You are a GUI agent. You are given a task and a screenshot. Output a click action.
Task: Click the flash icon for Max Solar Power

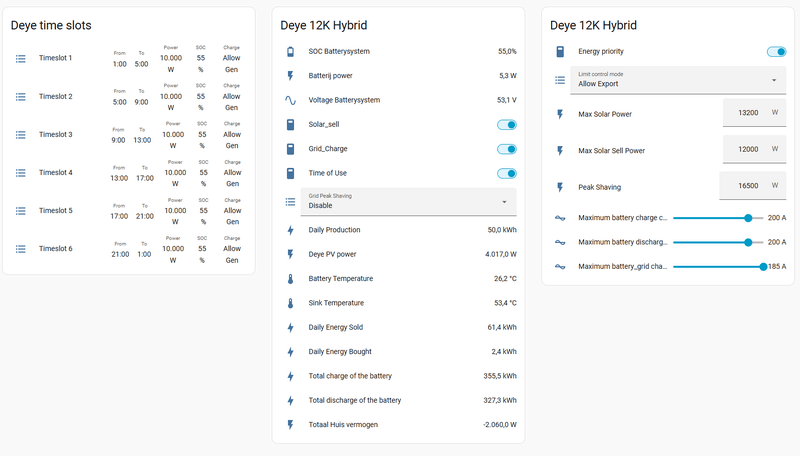pyautogui.click(x=560, y=114)
